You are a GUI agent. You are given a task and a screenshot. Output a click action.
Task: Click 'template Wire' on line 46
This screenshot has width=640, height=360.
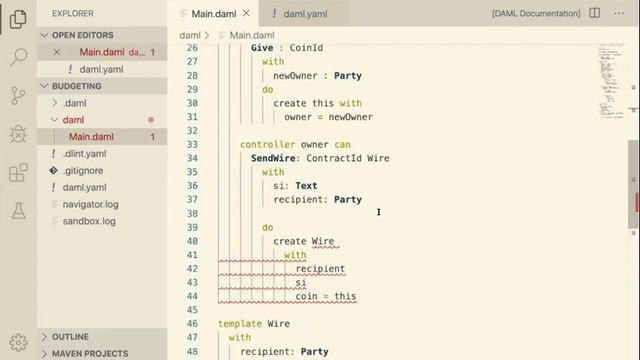tap(254, 324)
